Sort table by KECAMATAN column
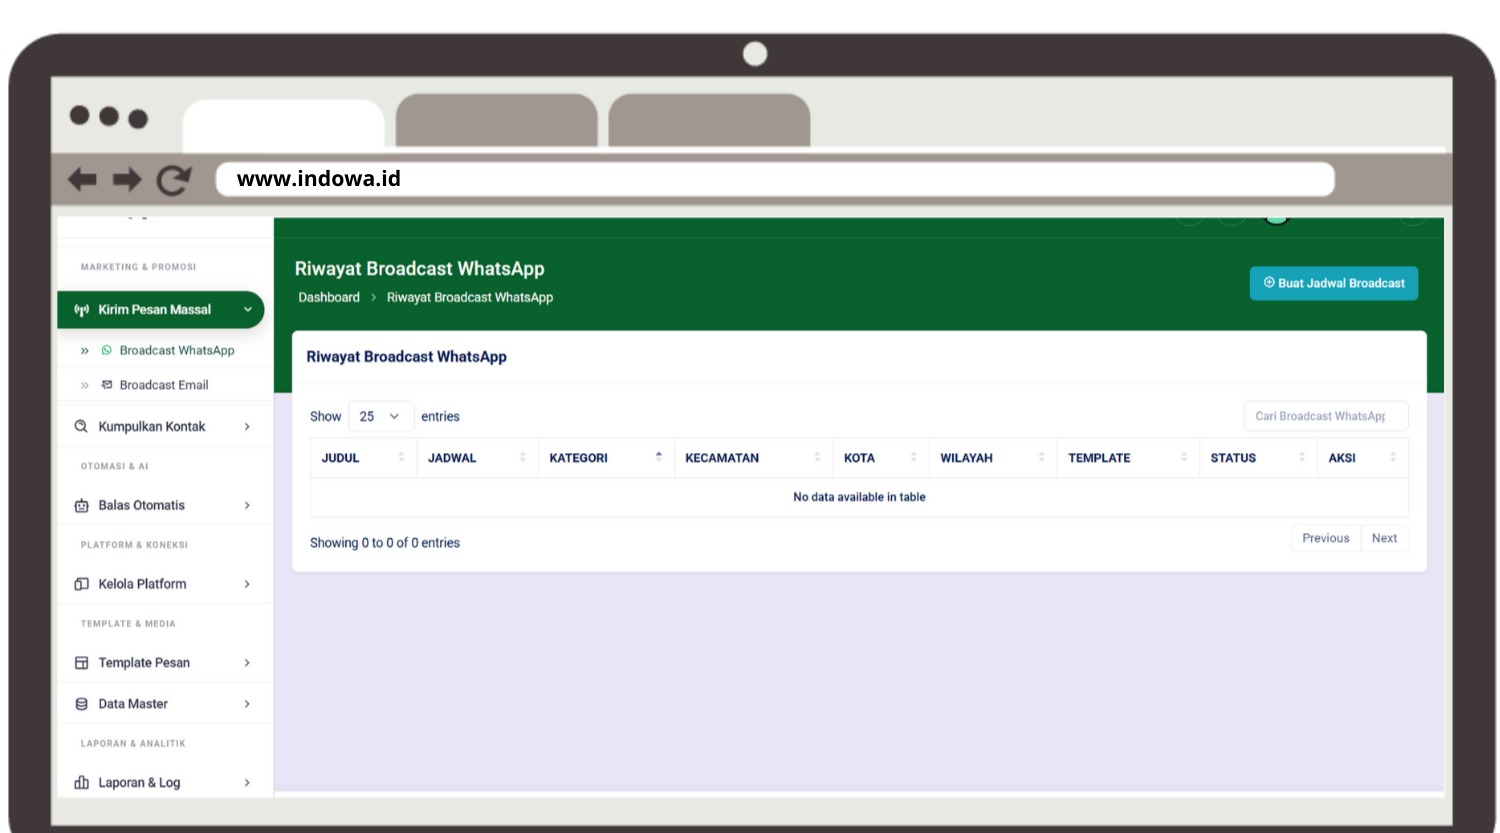Image resolution: width=1500 pixels, height=833 pixels. pos(753,458)
